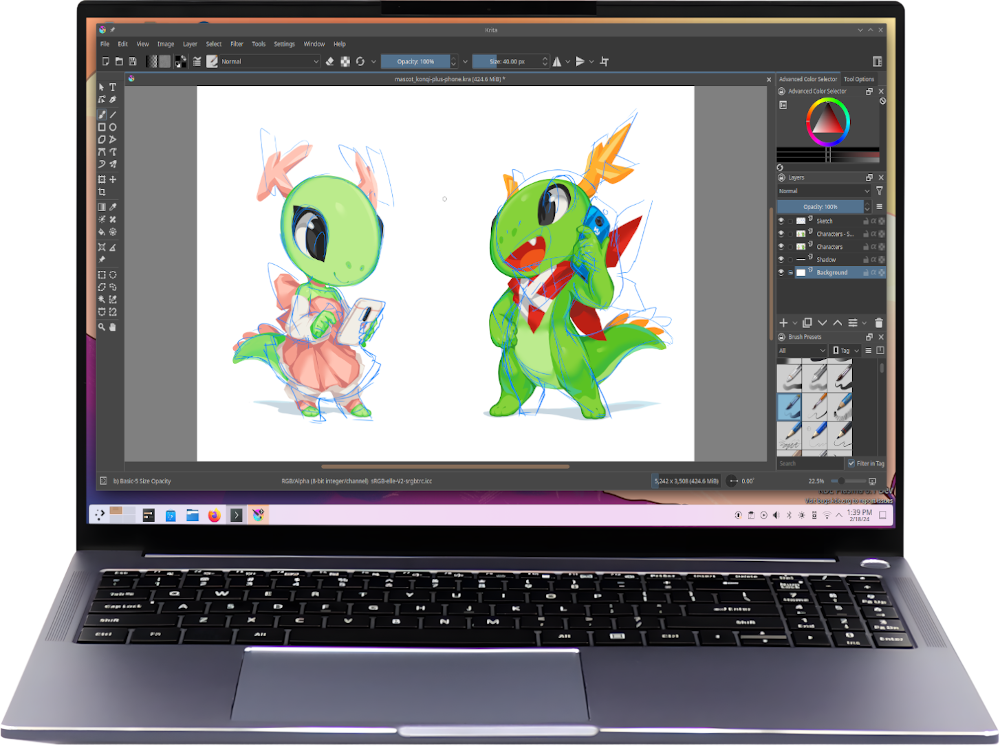This screenshot has height=746, width=1000.
Task: Expand the layer blend mode dropdown
Action: pyautogui.click(x=823, y=190)
